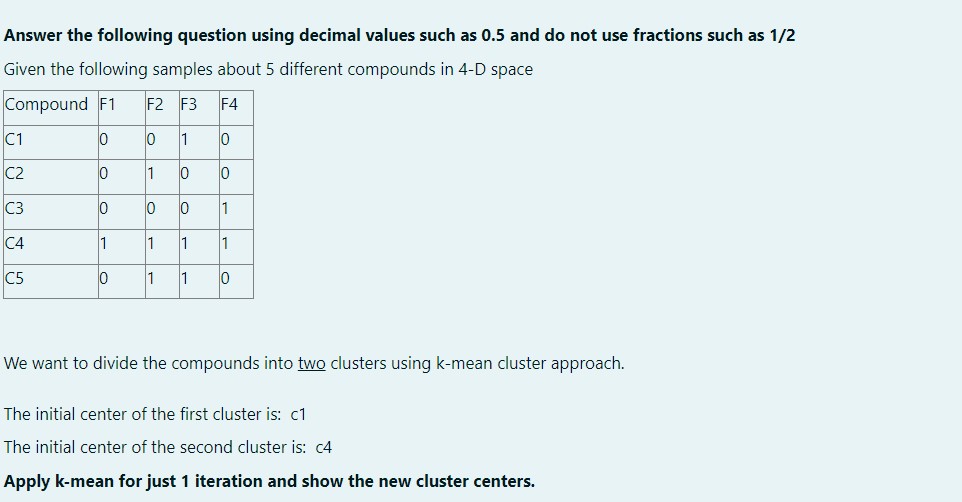Image resolution: width=962 pixels, height=502 pixels.
Task: Click the F2 value in row C2
Action: 162,177
